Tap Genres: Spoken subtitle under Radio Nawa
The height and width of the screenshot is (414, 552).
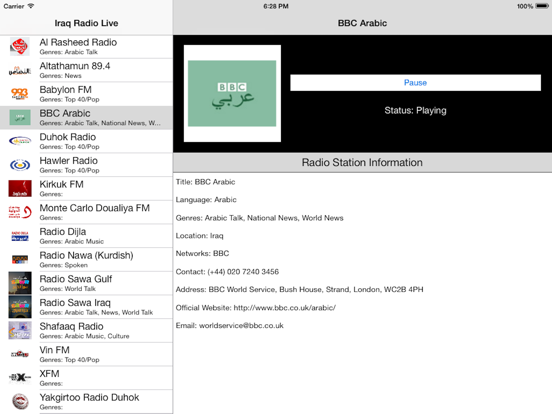(x=64, y=265)
